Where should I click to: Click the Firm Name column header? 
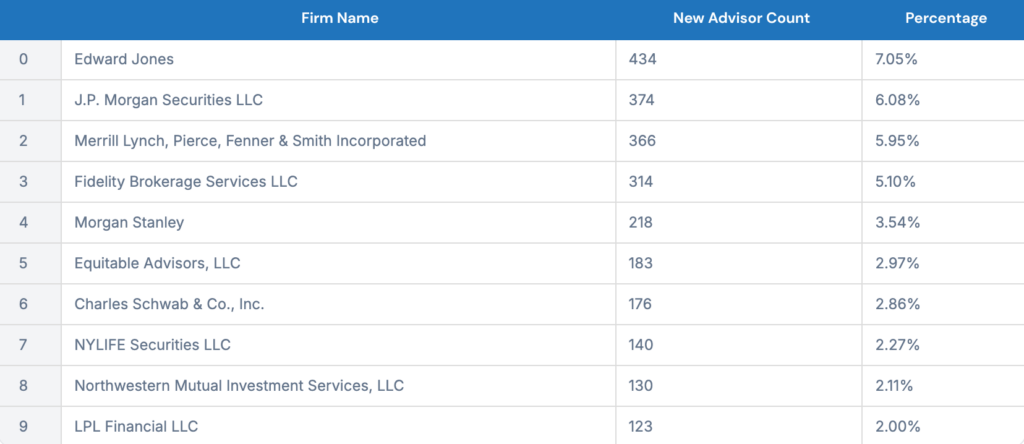tap(340, 18)
